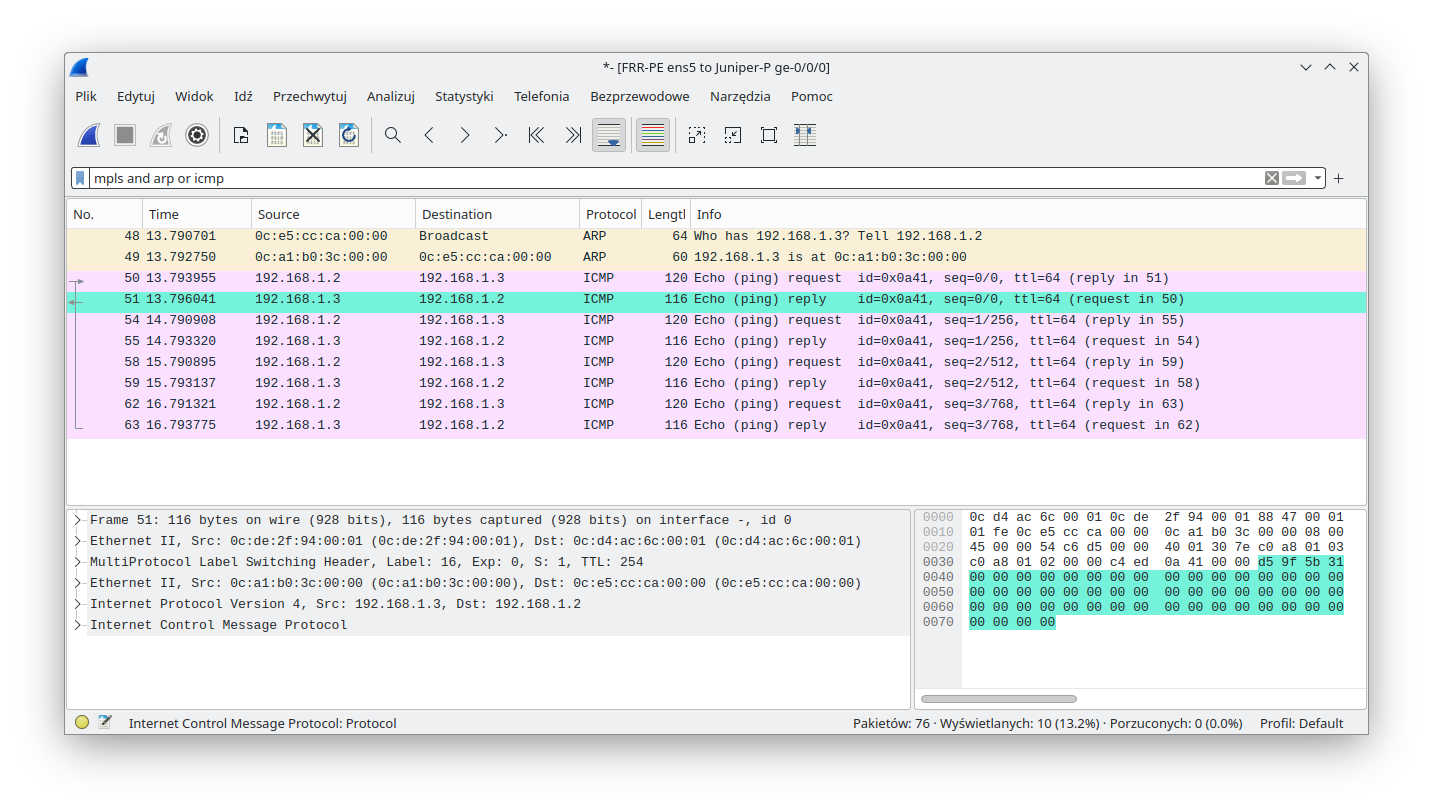Jump to the first packet icon
This screenshot has height=811, width=1433.
537,135
